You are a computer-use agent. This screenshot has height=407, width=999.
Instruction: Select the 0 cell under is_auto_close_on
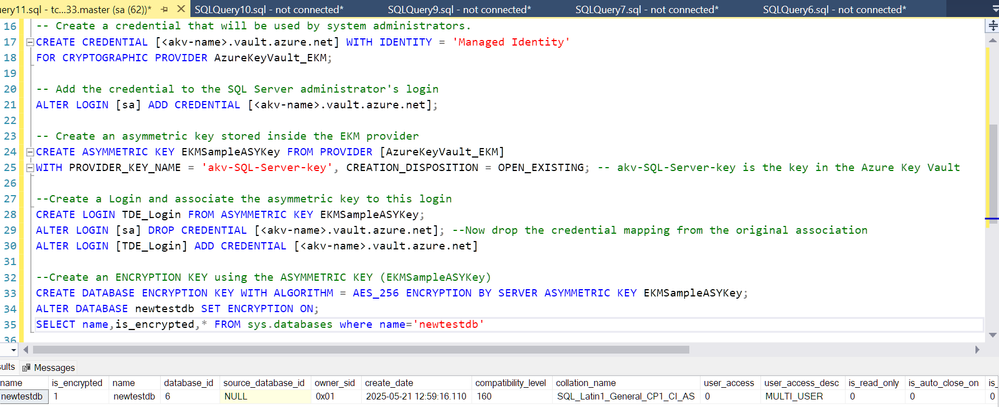pyautogui.click(x=945, y=396)
